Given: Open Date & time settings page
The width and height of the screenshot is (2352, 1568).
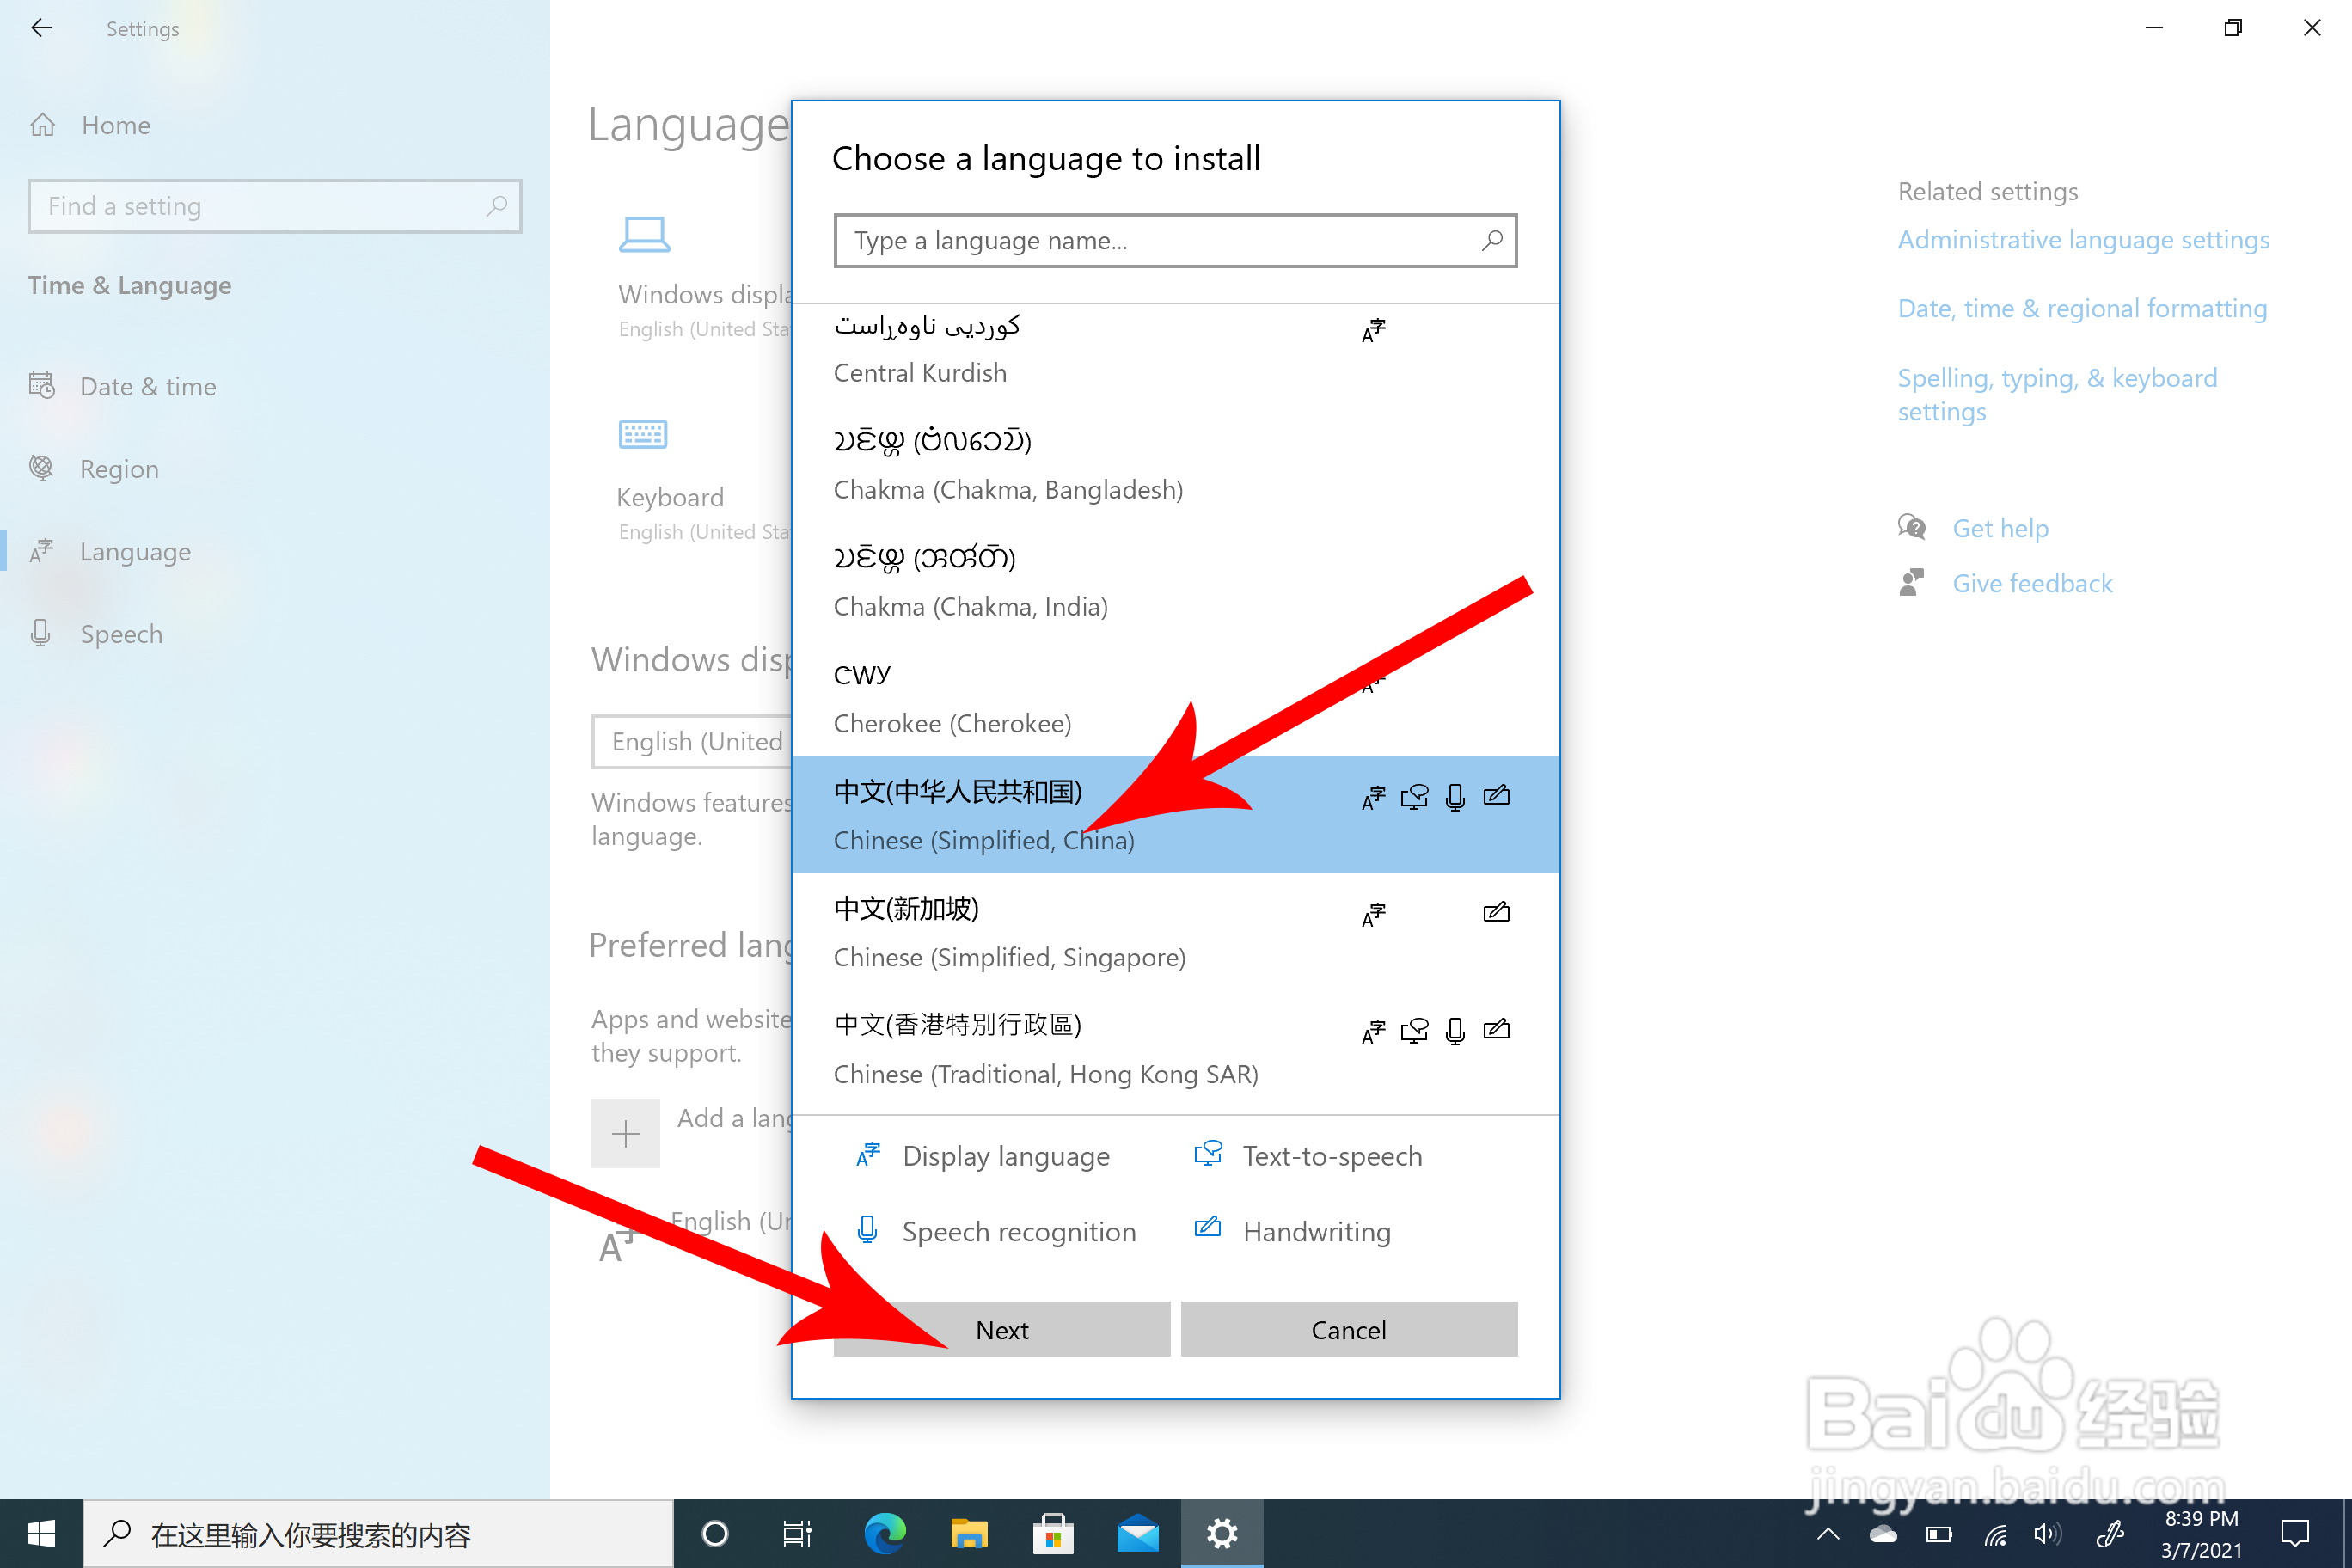Looking at the screenshot, I should click(148, 386).
